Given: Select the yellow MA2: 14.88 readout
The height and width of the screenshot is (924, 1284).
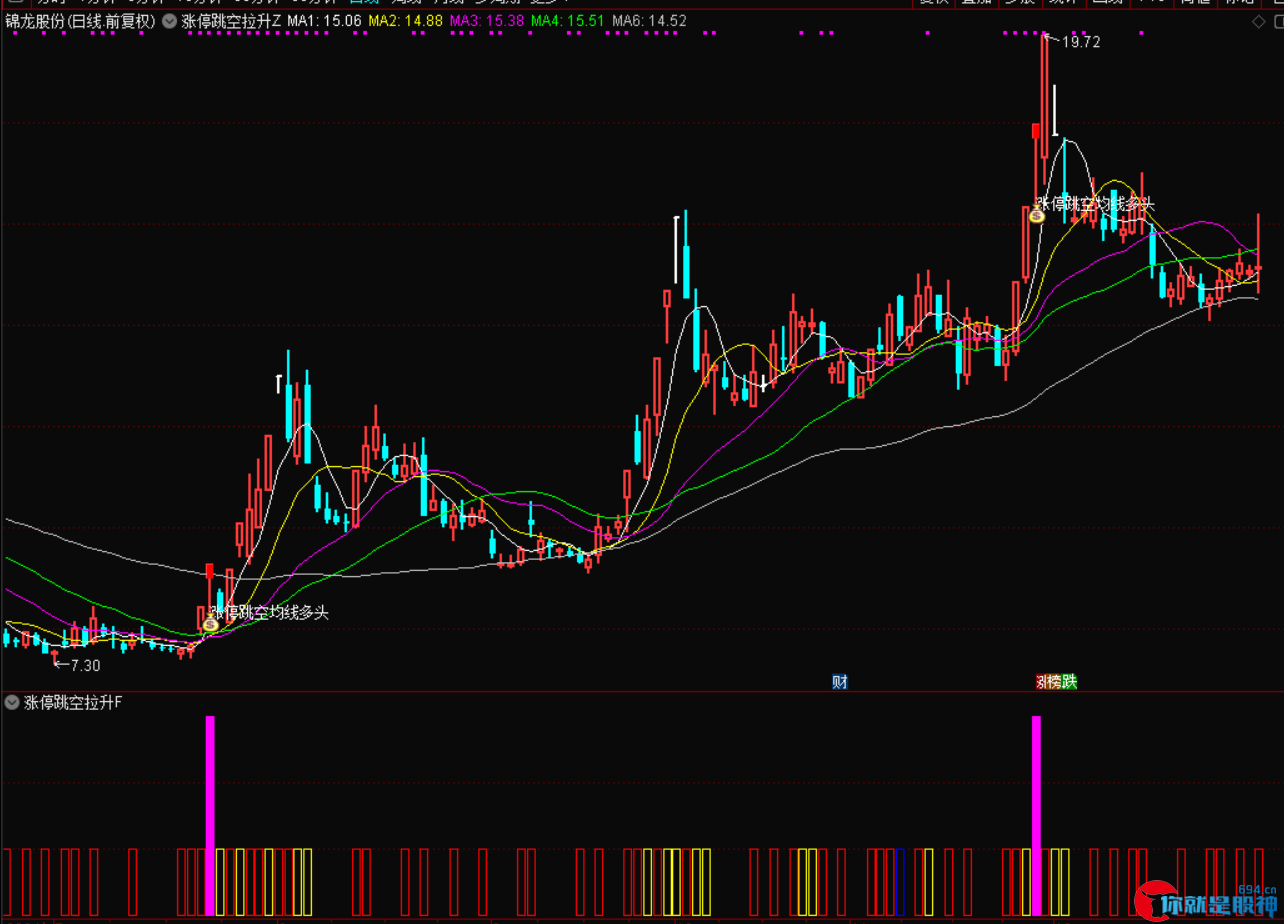Looking at the screenshot, I should click(406, 21).
